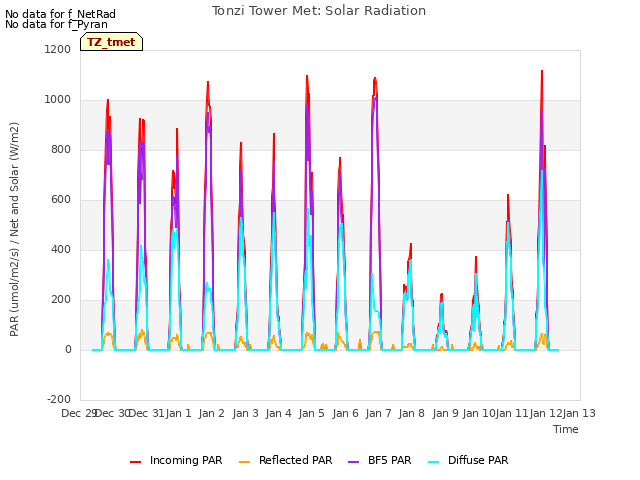The width and height of the screenshot is (640, 480).
Task: Click the Jan 1 x-axis date label
Action: tap(178, 413)
